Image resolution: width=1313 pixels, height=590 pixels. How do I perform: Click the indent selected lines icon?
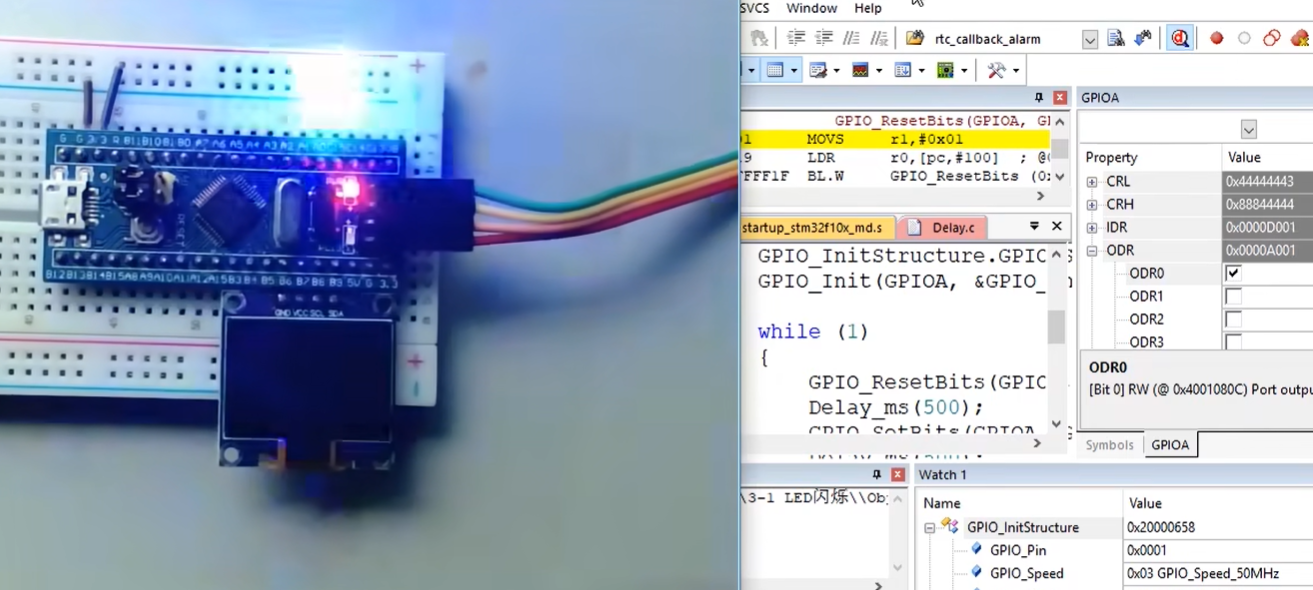click(796, 39)
